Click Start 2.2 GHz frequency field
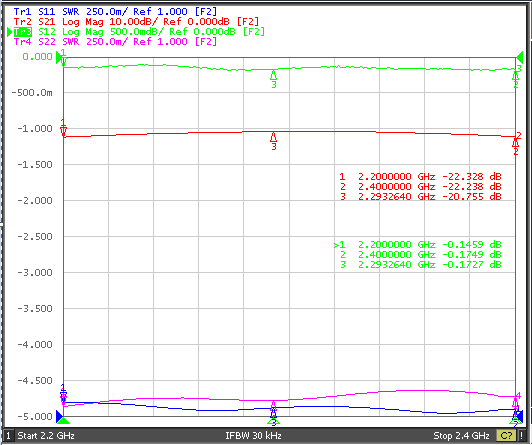 click(x=46, y=435)
